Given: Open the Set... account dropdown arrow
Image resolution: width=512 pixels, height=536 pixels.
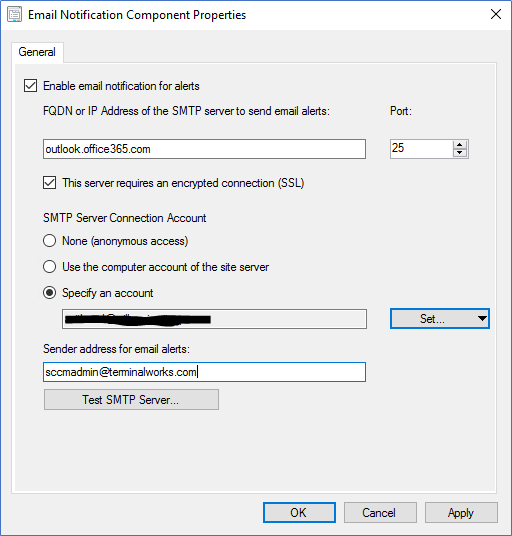Looking at the screenshot, I should click(482, 319).
